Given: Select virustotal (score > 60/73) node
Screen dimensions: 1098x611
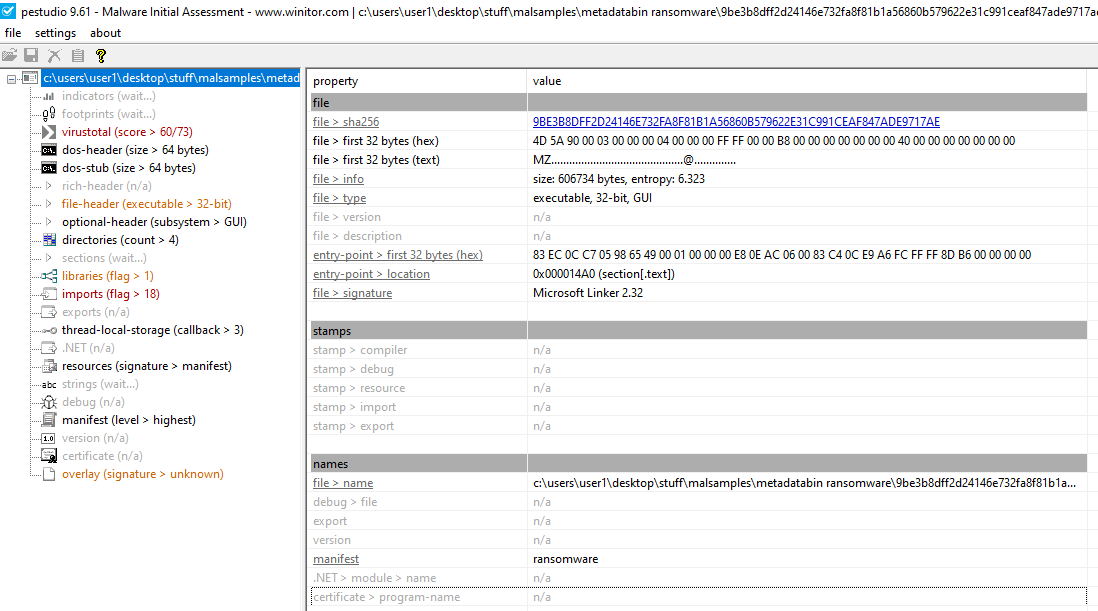Looking at the screenshot, I should [127, 132].
